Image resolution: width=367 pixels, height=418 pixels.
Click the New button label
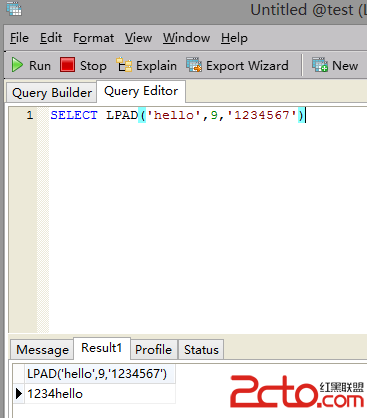[x=345, y=66]
